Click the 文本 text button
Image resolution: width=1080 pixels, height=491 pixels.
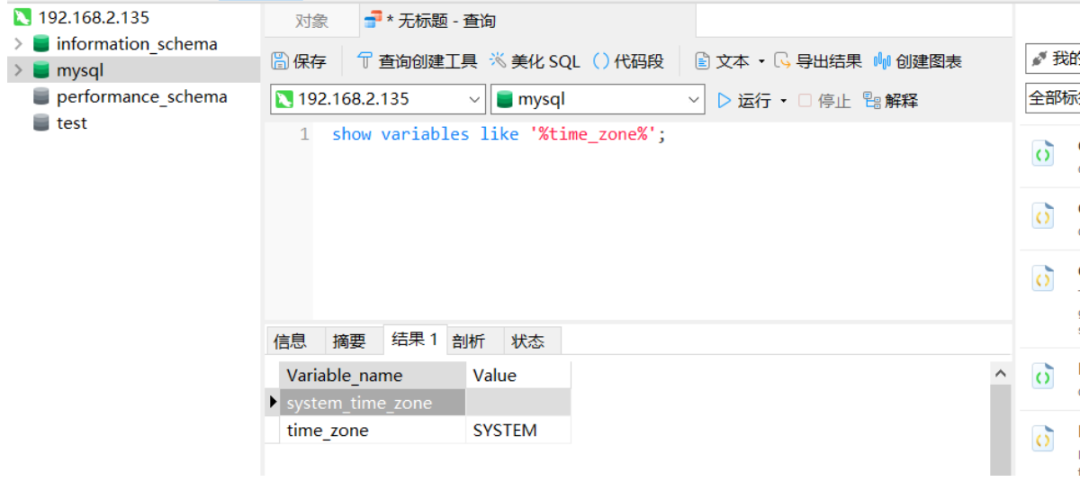[721, 61]
